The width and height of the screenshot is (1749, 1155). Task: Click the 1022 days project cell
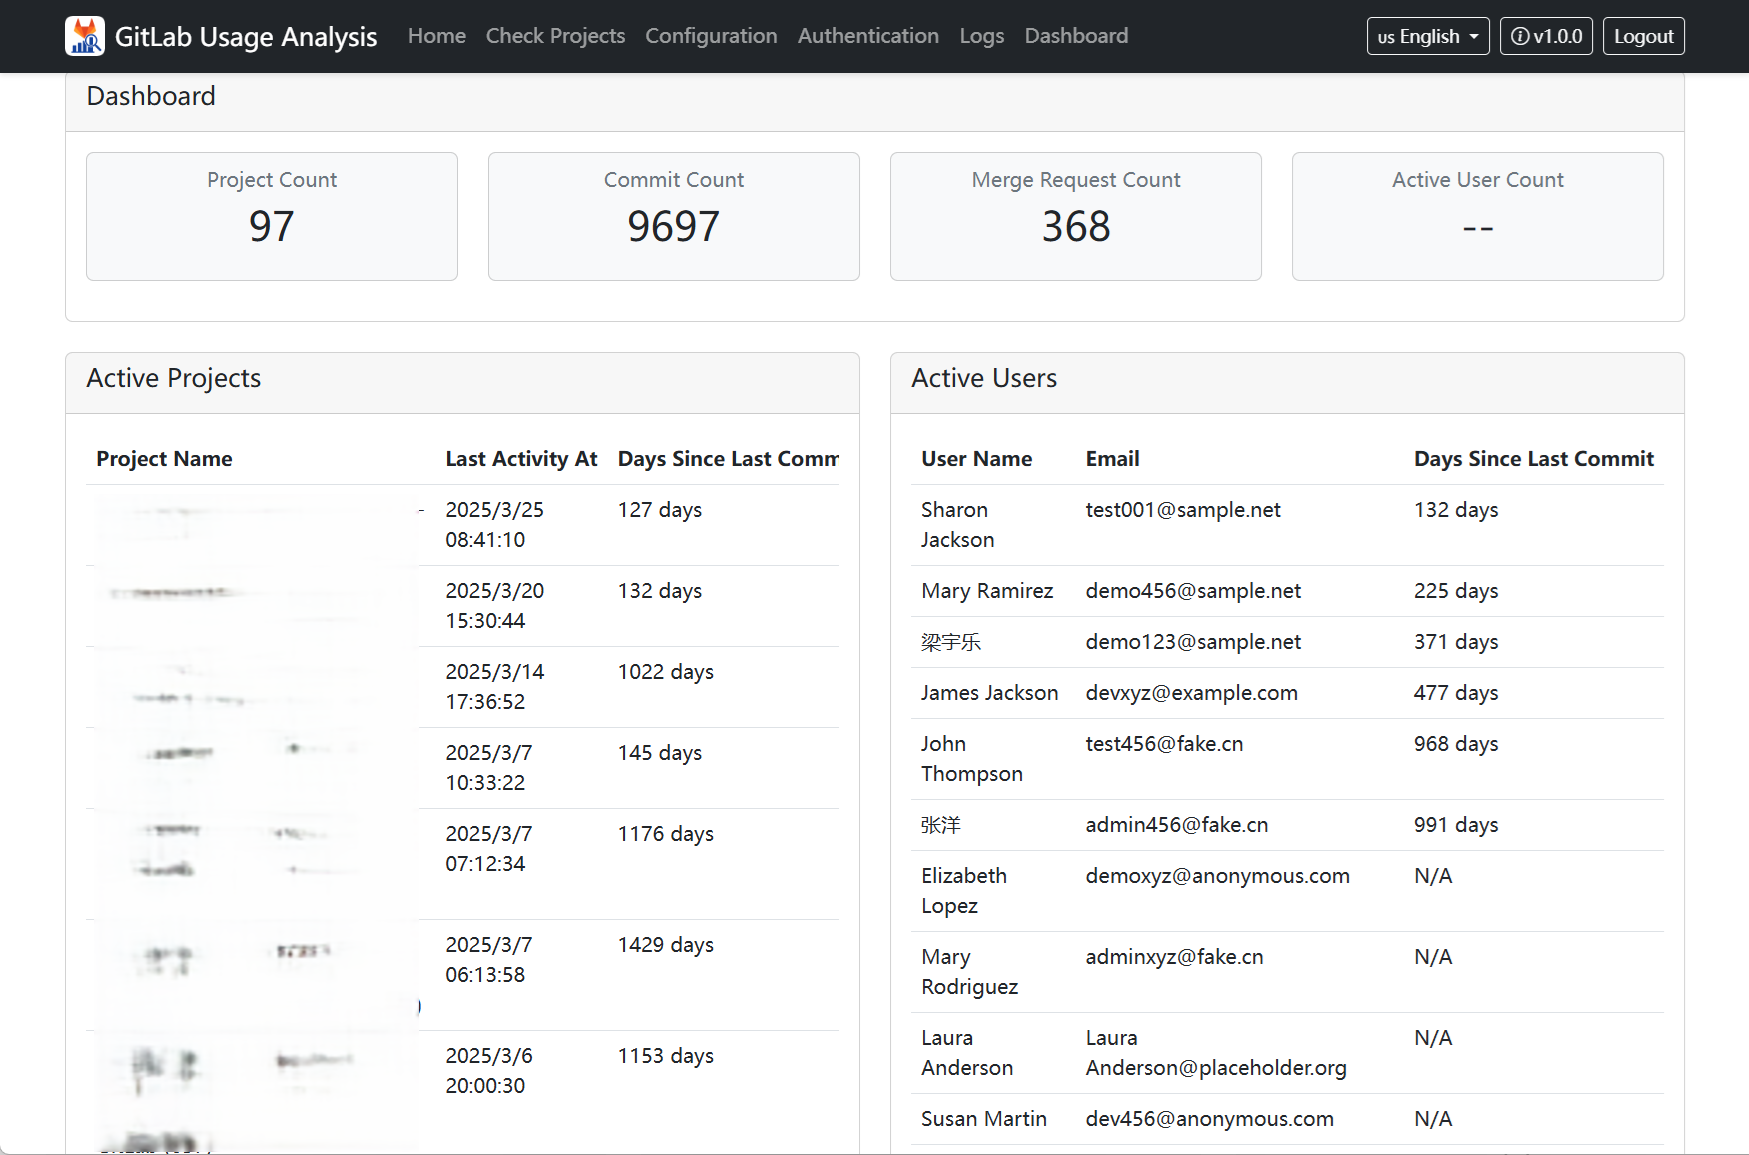tap(666, 672)
